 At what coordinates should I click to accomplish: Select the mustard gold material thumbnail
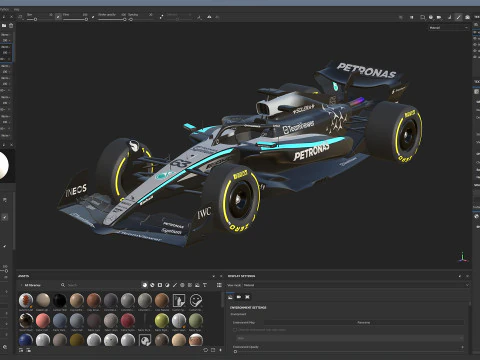77,340
